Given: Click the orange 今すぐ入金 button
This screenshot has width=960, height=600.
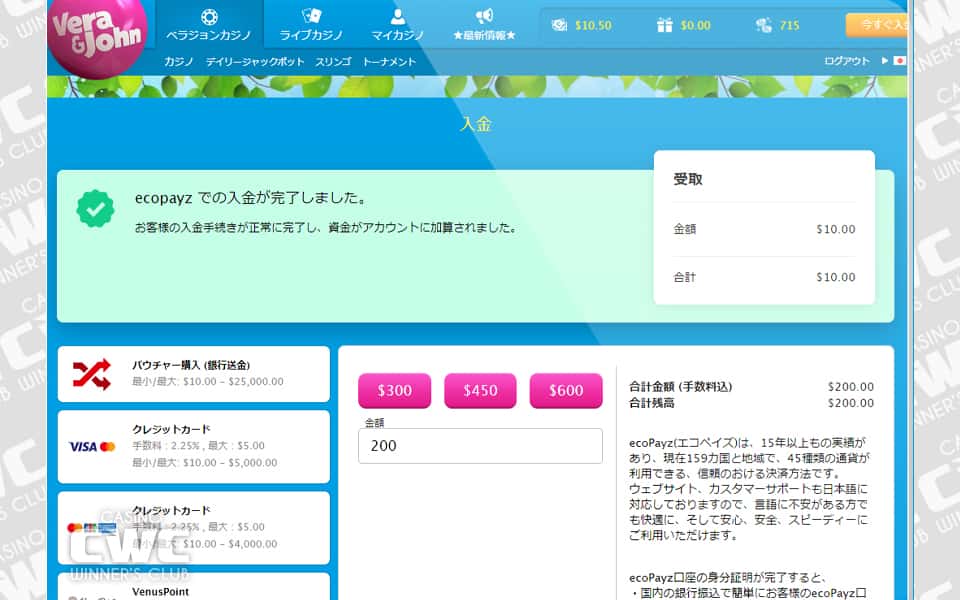Looking at the screenshot, I should [877, 25].
